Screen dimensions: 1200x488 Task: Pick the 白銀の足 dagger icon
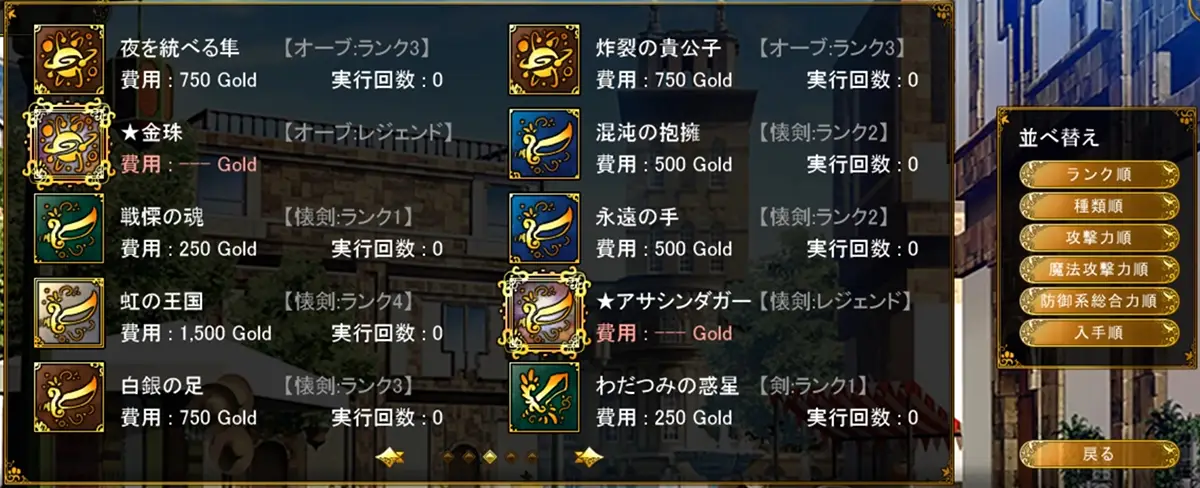click(x=69, y=398)
